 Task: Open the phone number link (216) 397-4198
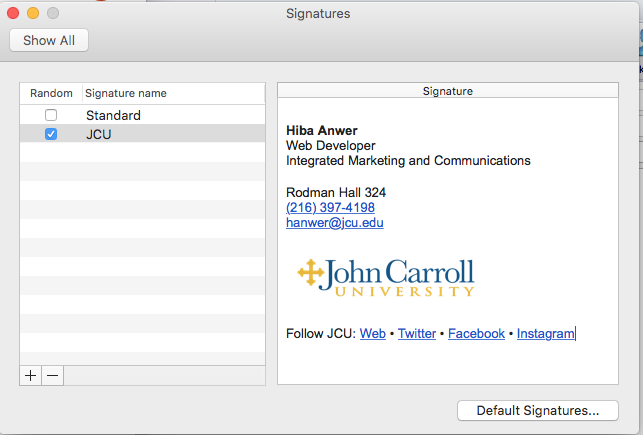[x=330, y=207]
